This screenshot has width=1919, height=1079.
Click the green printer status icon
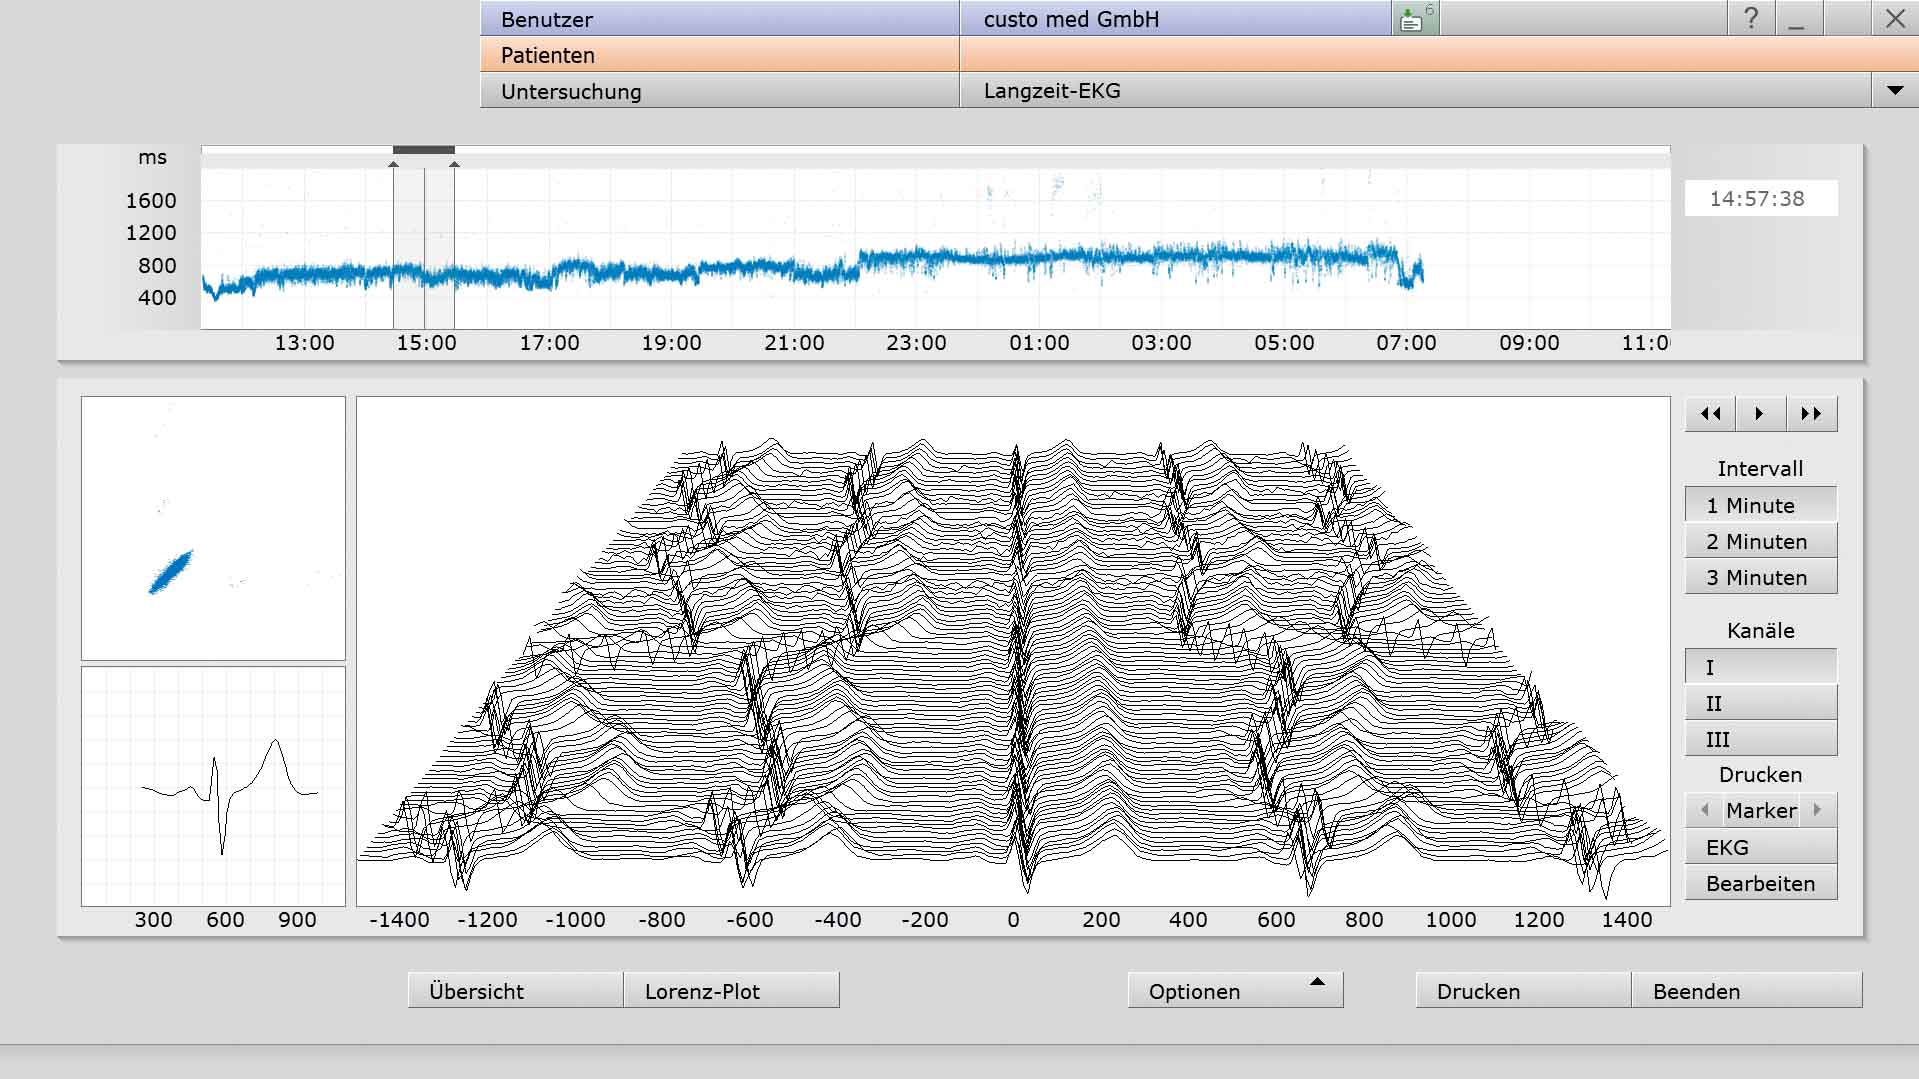[x=1414, y=19]
